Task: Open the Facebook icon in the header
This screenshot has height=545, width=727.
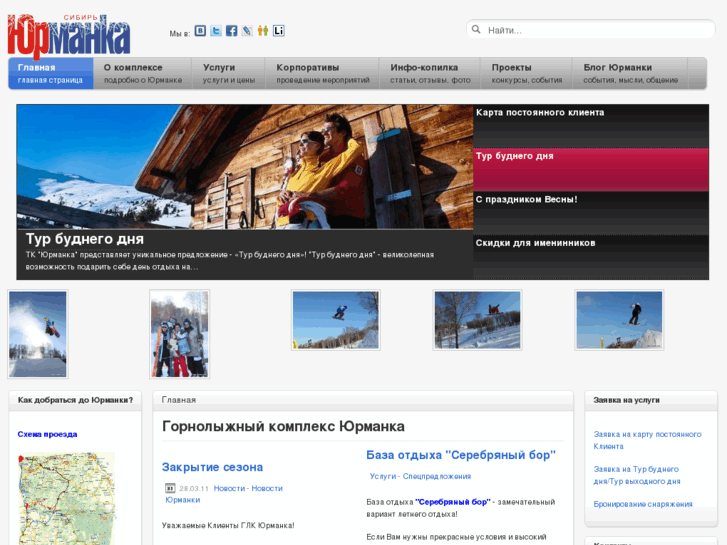Action: [231, 31]
